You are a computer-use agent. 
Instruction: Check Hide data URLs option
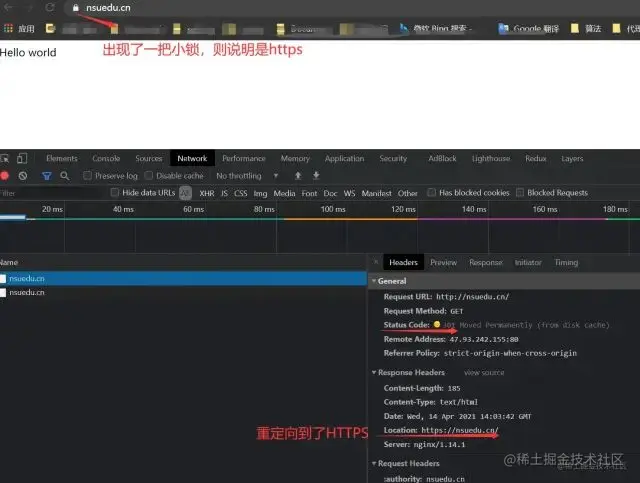click(x=115, y=192)
